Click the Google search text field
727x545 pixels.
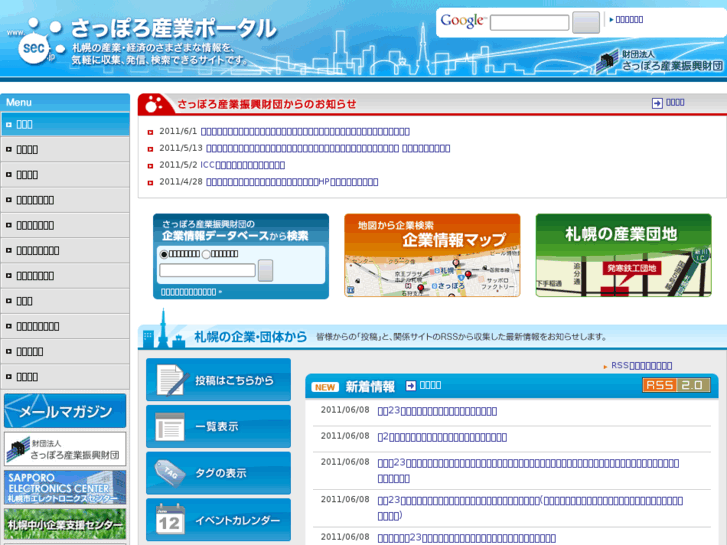529,22
